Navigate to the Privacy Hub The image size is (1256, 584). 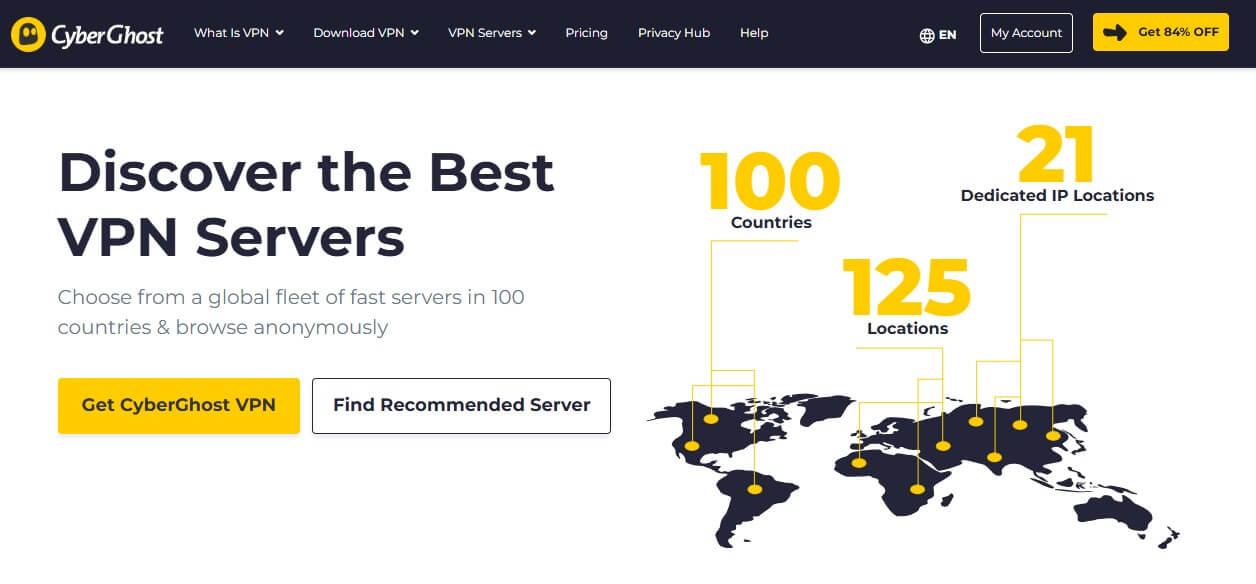pyautogui.click(x=673, y=33)
